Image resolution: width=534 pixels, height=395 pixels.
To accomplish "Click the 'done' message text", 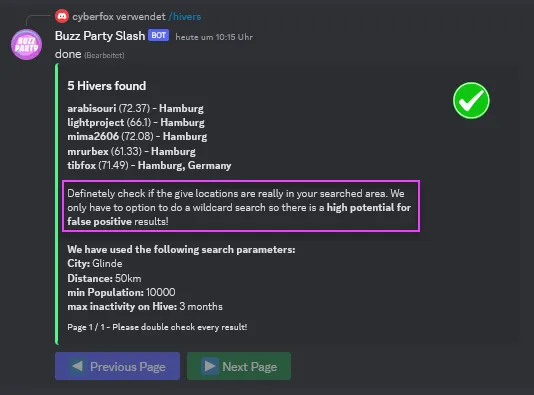I will [x=68, y=54].
